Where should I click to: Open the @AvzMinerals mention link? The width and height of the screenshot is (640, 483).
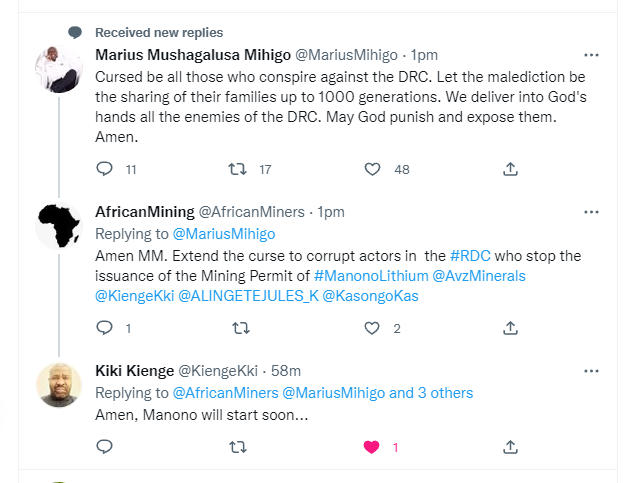tap(479, 275)
